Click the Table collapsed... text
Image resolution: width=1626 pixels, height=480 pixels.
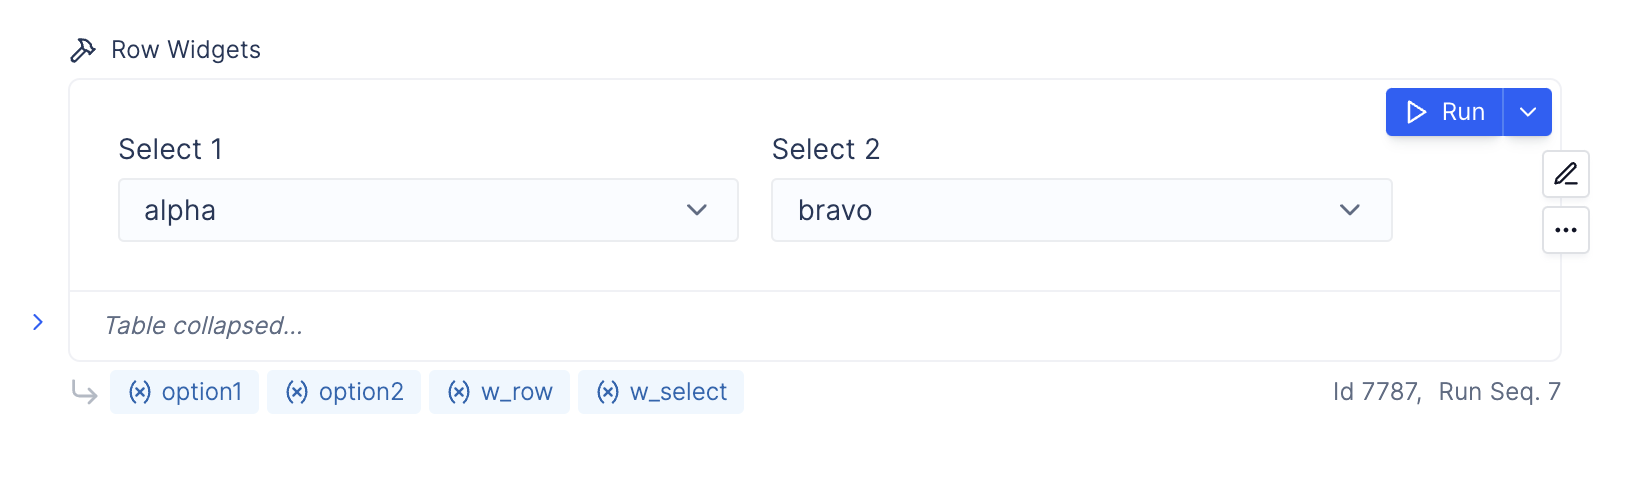[x=203, y=326]
